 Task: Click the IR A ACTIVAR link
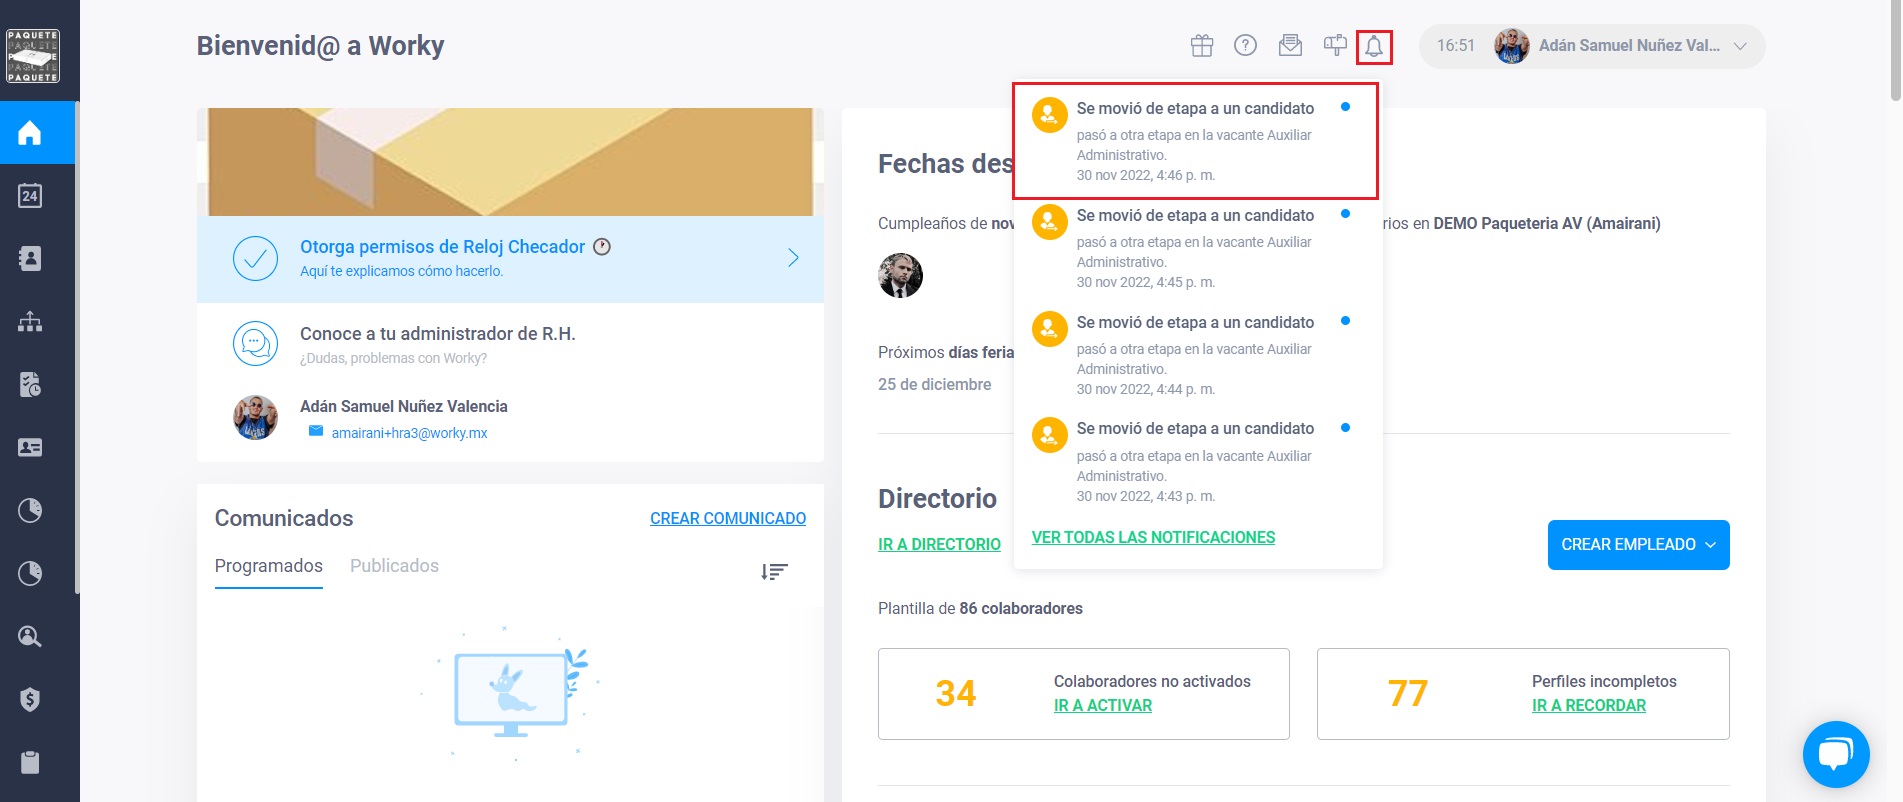(1103, 705)
